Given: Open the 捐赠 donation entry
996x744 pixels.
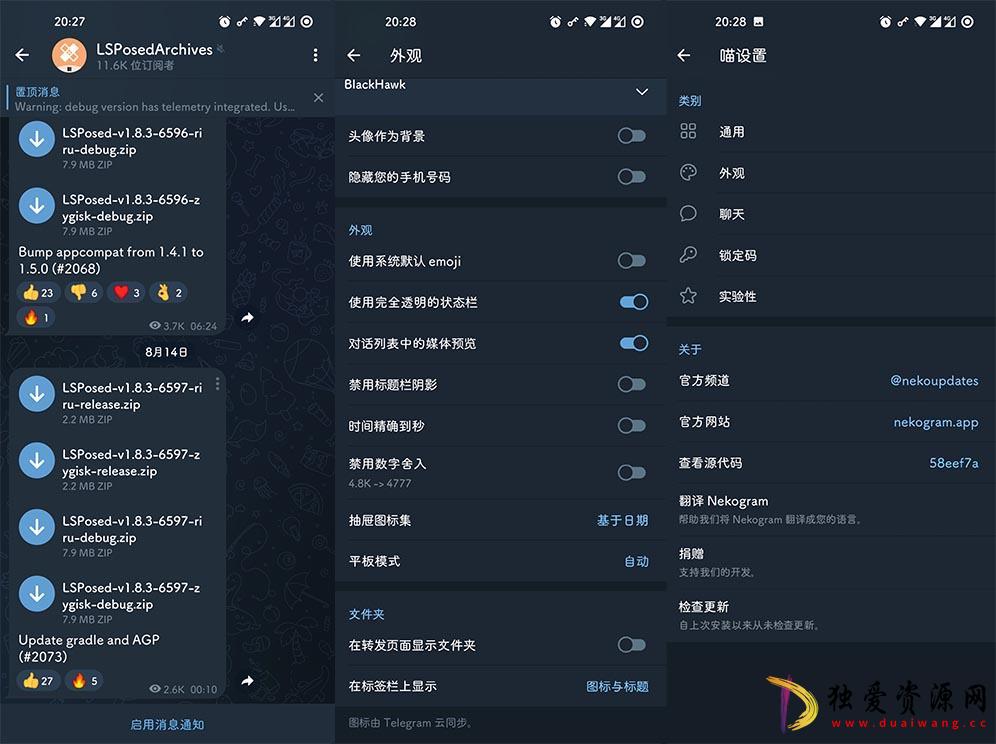Looking at the screenshot, I should [831, 562].
